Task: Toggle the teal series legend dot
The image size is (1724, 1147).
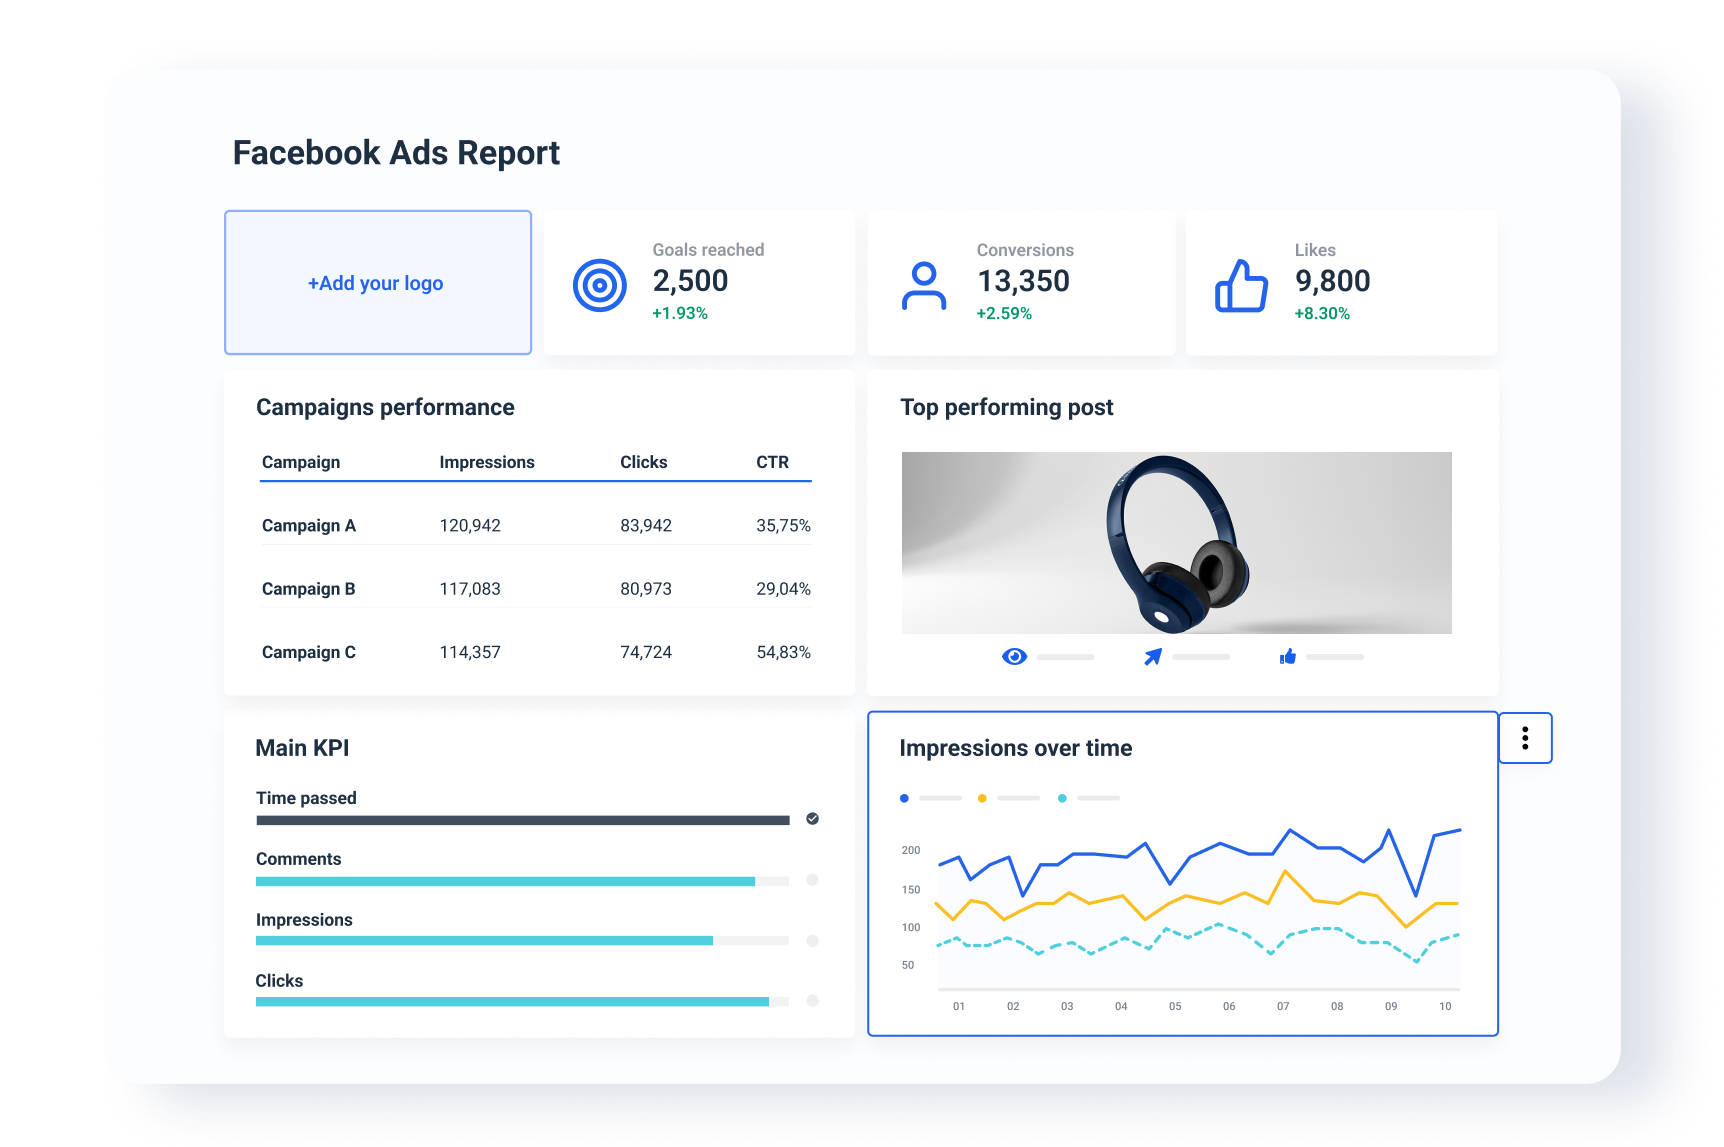Action: pos(1061,798)
